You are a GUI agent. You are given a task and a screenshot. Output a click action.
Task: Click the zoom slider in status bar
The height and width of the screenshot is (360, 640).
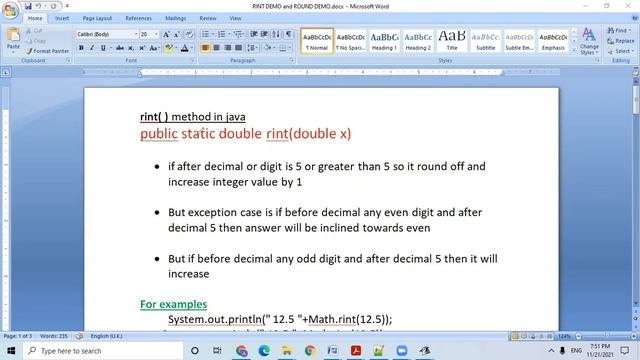click(606, 336)
